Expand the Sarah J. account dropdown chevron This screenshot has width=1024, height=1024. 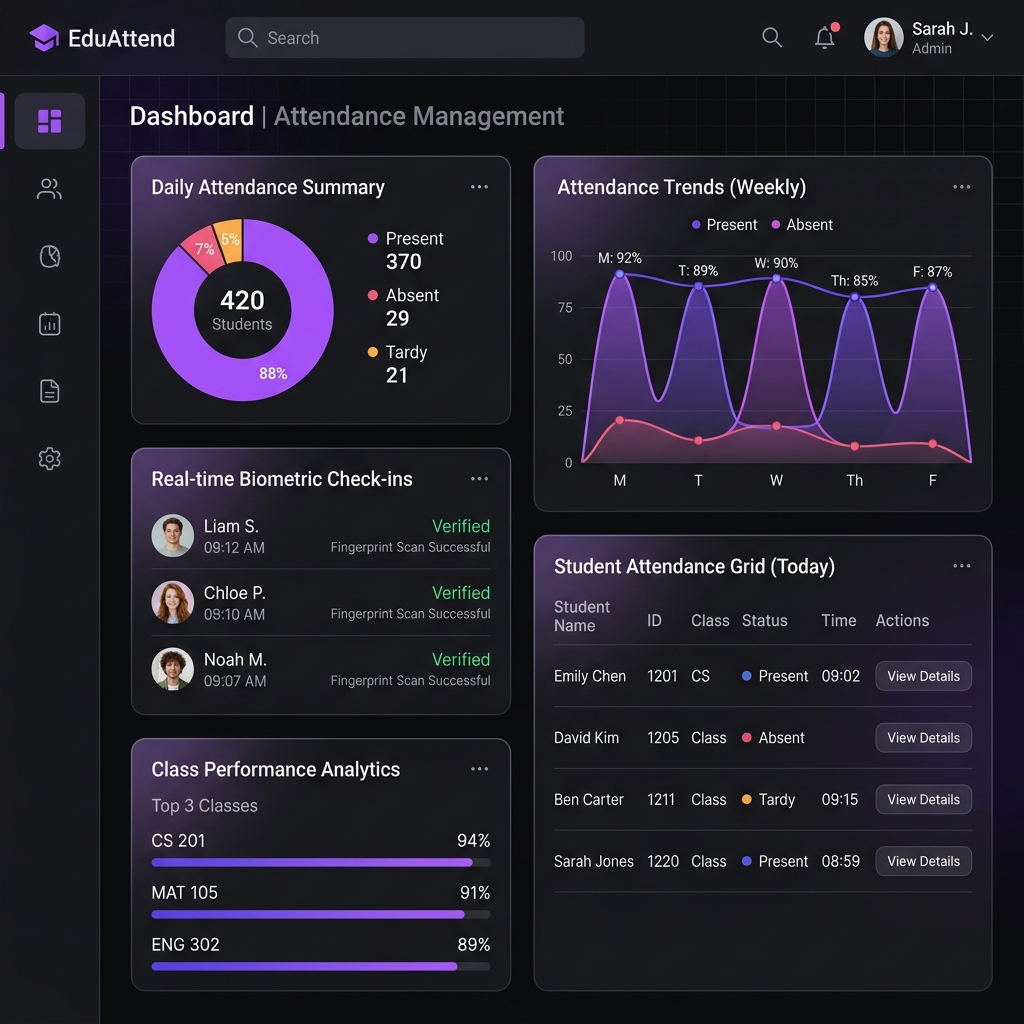pyautogui.click(x=987, y=38)
